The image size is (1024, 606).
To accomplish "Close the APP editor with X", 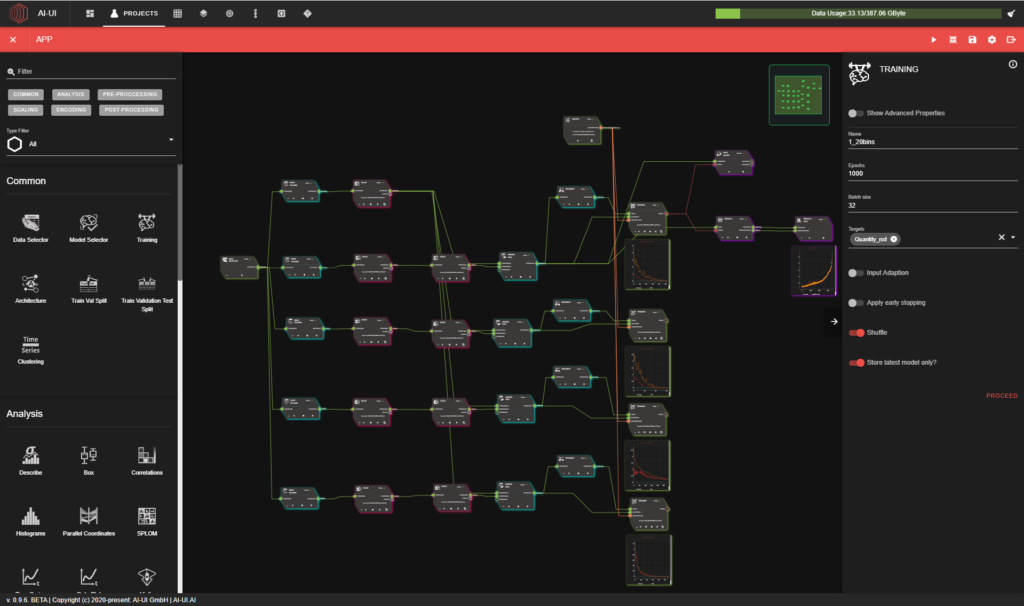I will [x=13, y=40].
